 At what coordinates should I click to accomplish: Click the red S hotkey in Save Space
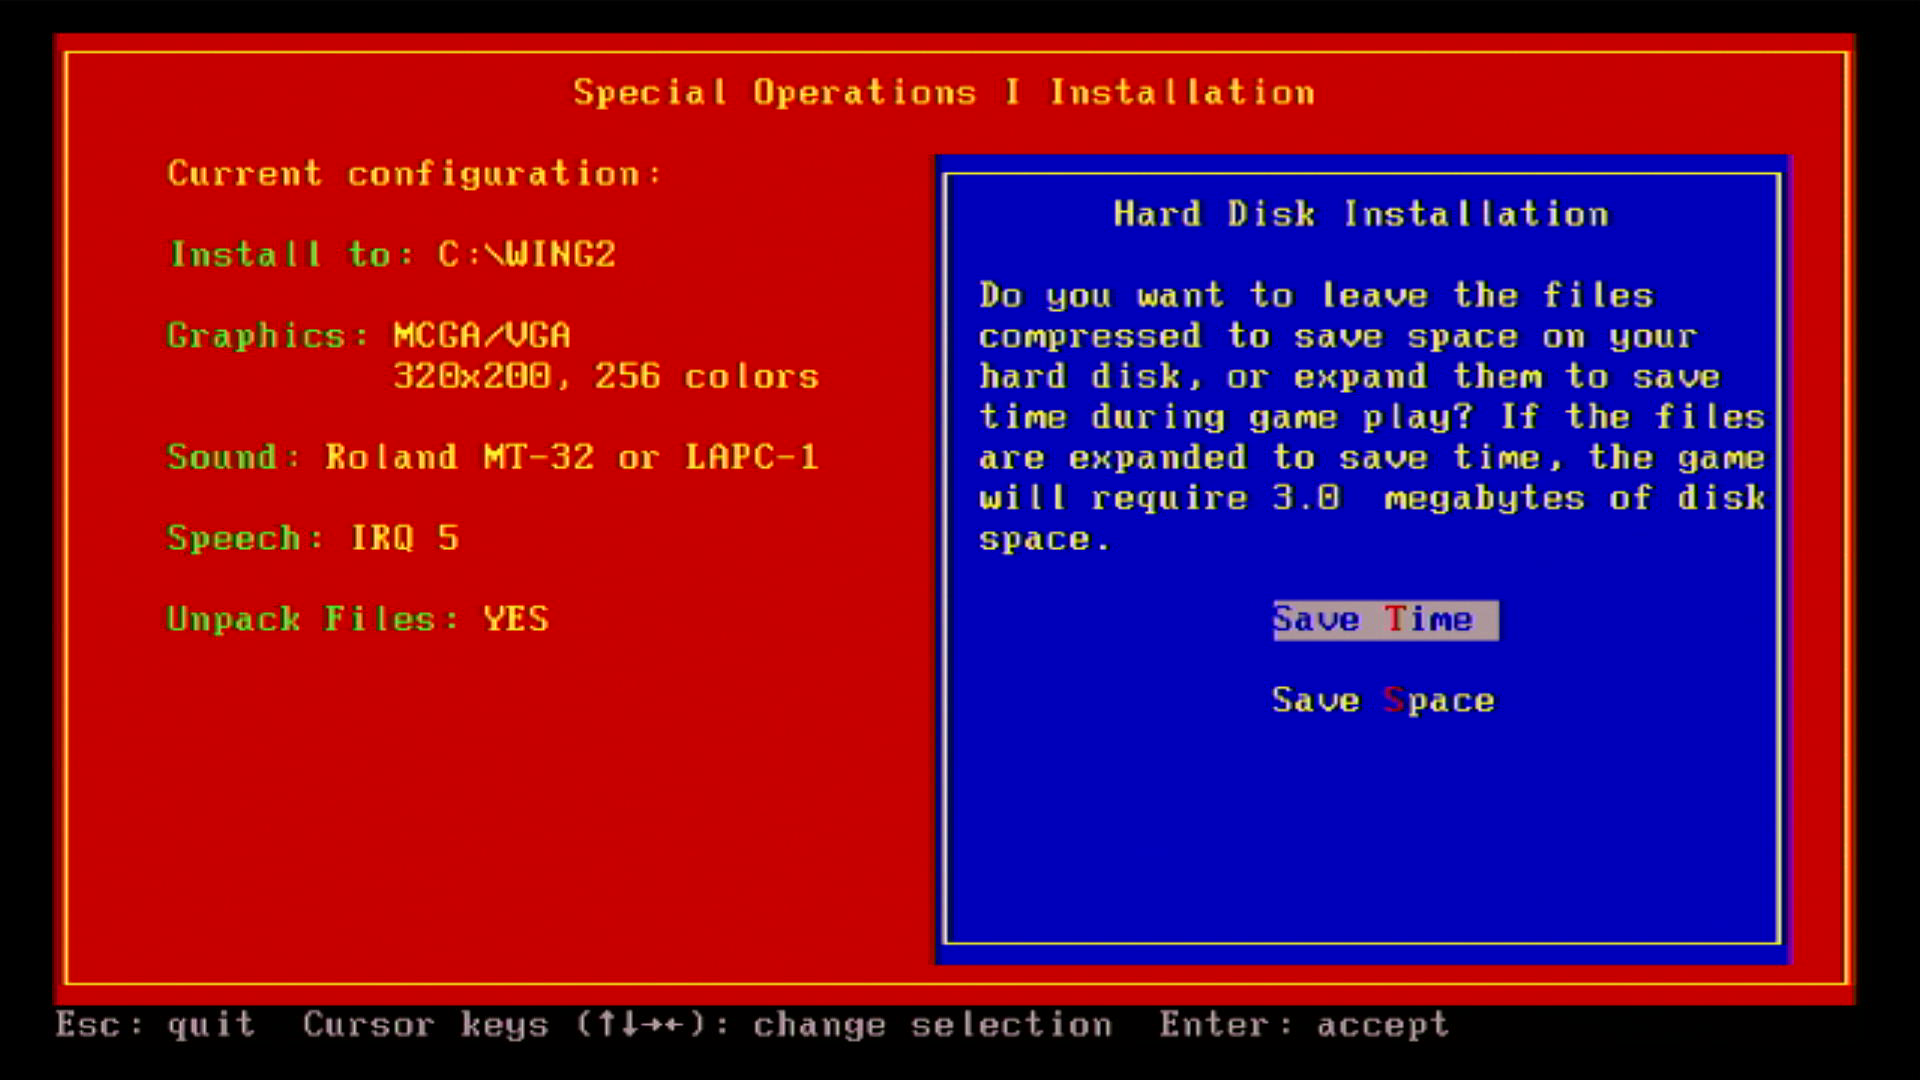click(1394, 701)
